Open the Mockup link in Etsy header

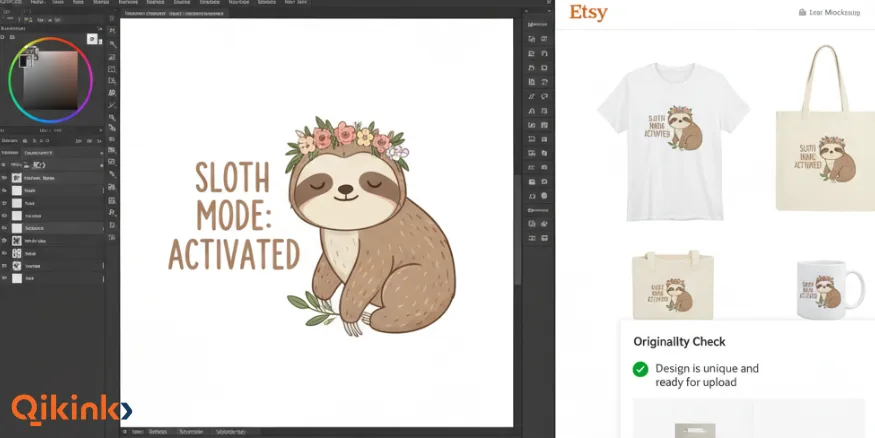point(830,12)
